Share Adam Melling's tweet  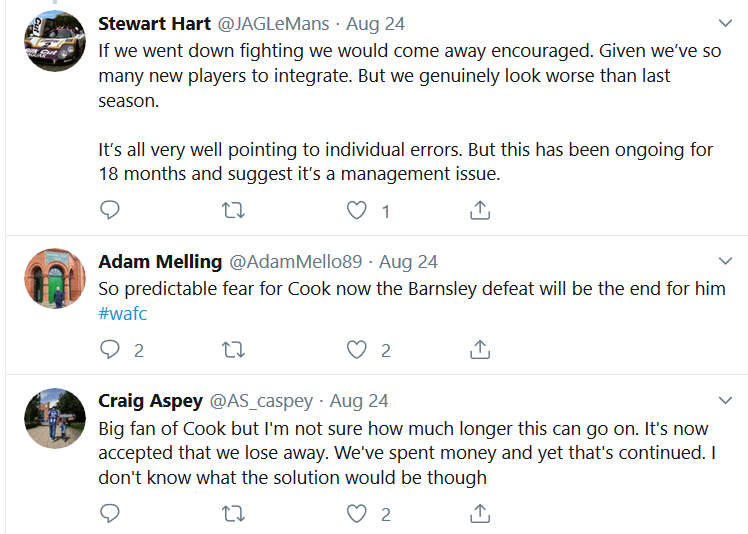480,349
